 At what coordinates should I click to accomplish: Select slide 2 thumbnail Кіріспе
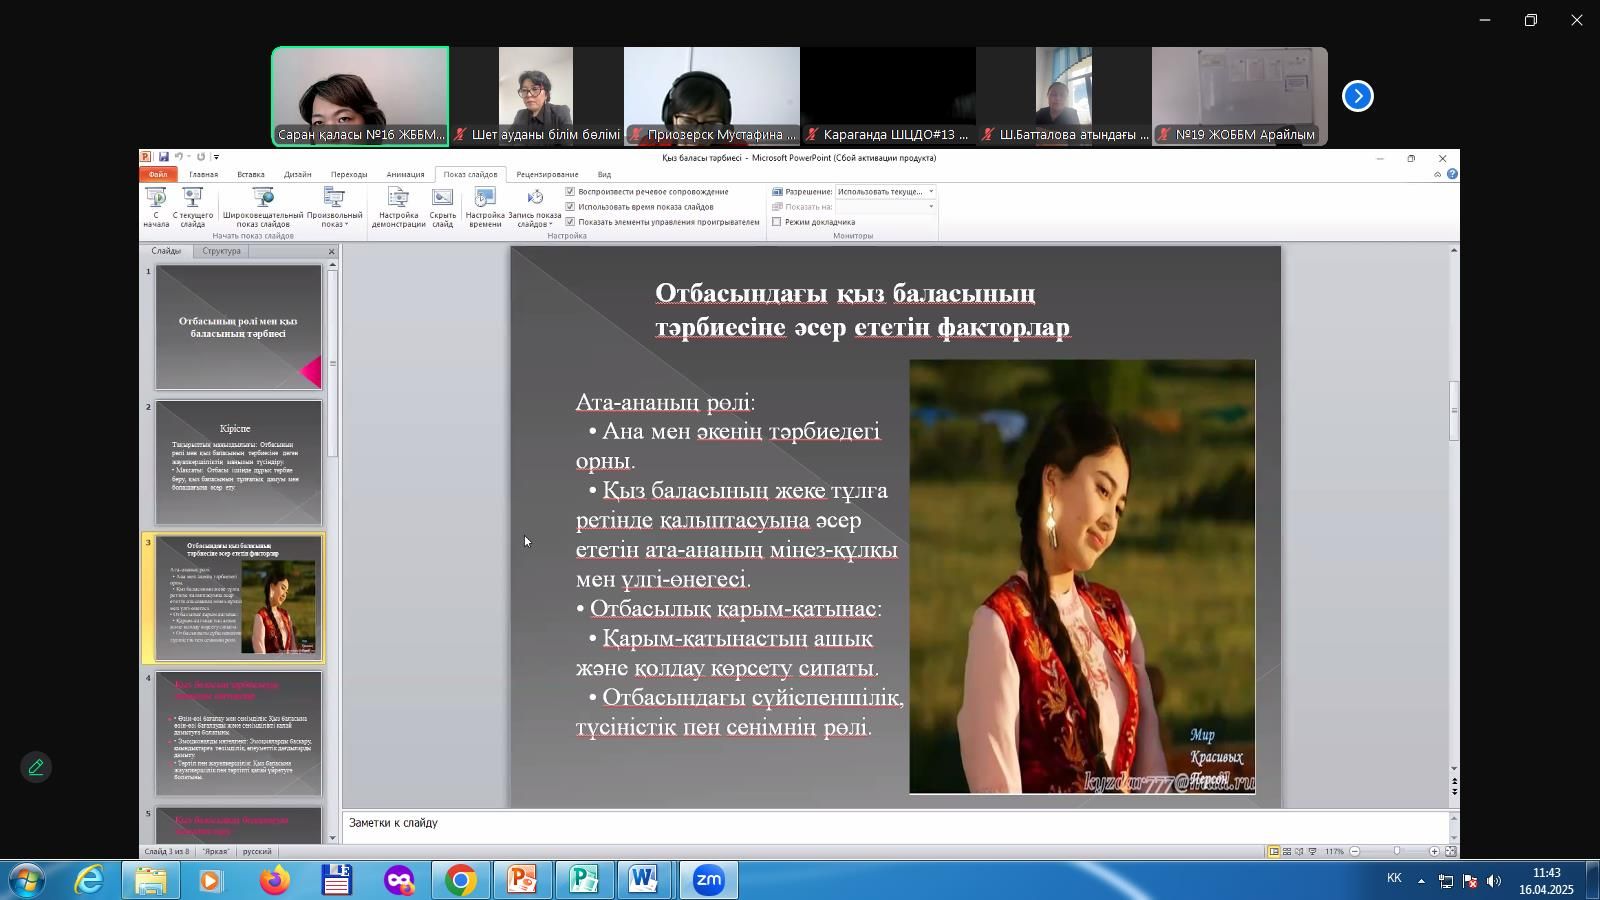238,463
